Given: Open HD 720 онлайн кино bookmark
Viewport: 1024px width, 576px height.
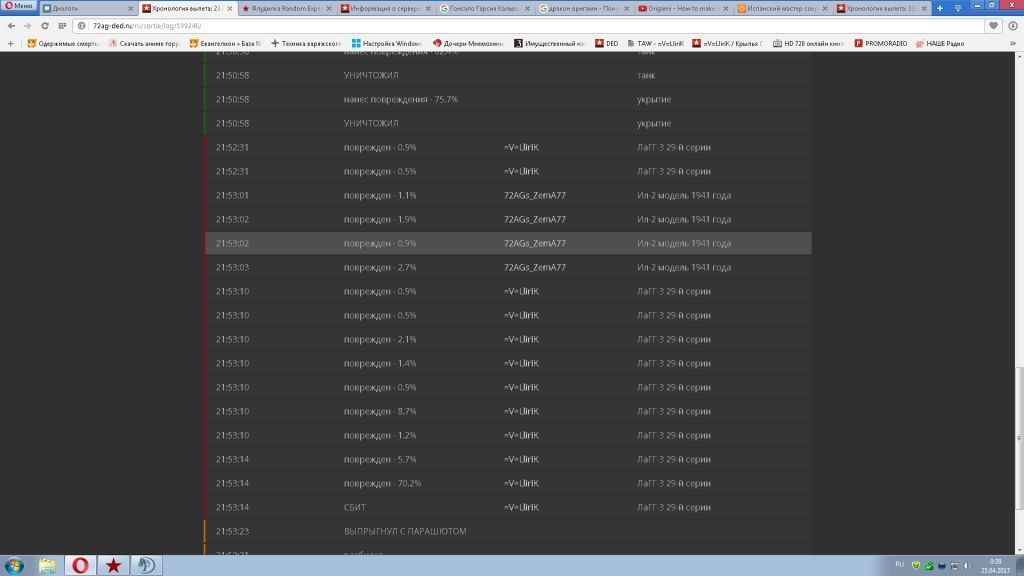Looking at the screenshot, I should click(x=809, y=43).
